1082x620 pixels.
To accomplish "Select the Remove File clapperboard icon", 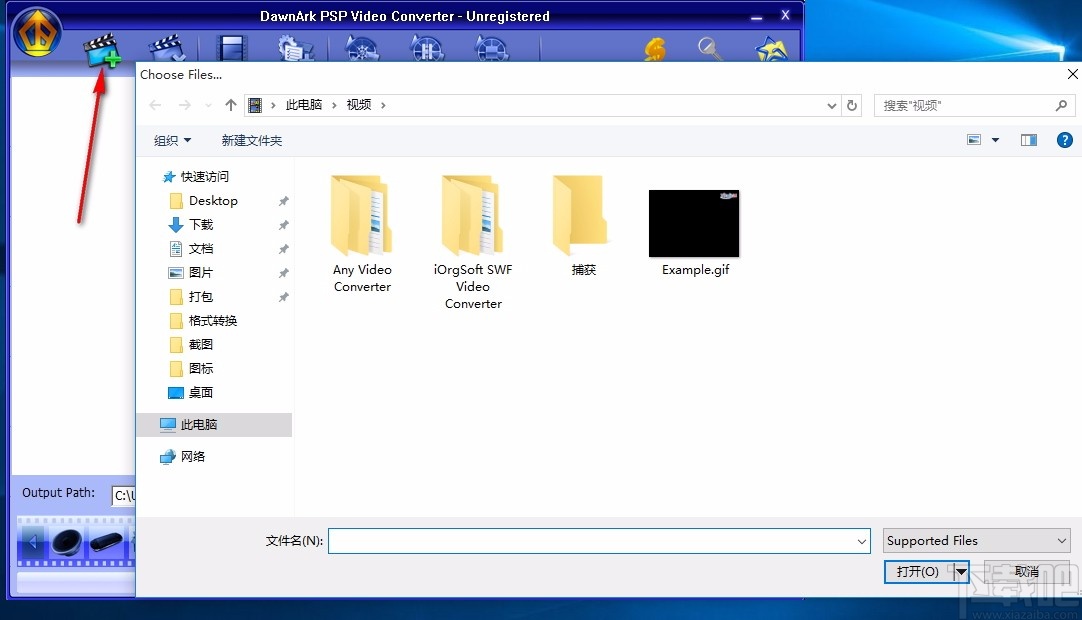I will [165, 47].
